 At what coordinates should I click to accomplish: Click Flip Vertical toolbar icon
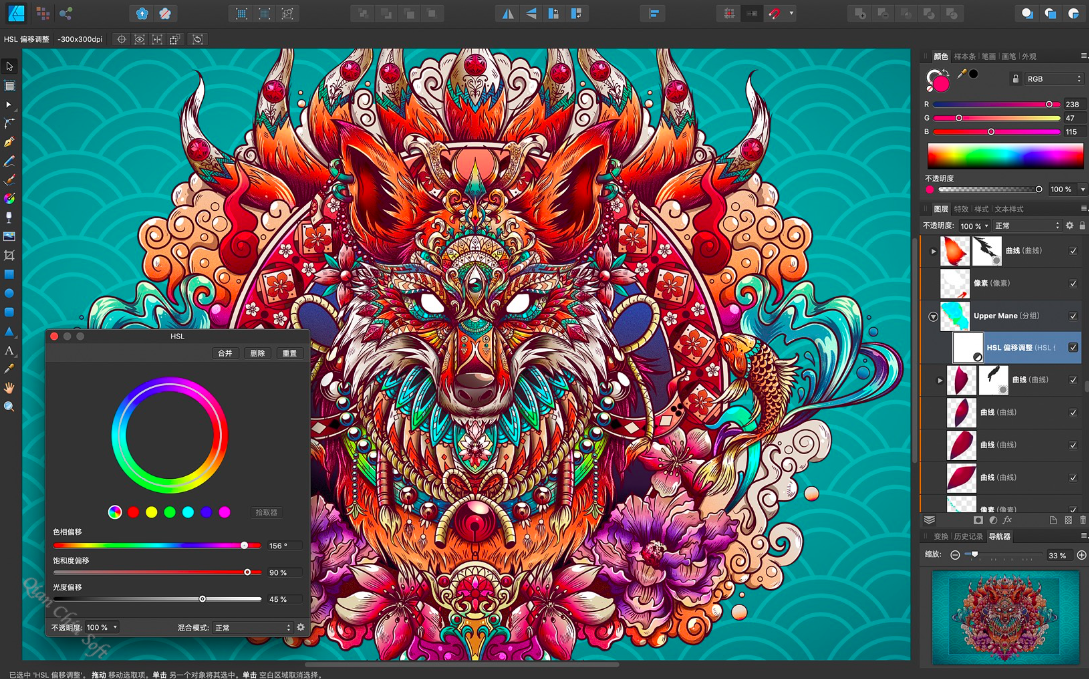(x=531, y=13)
